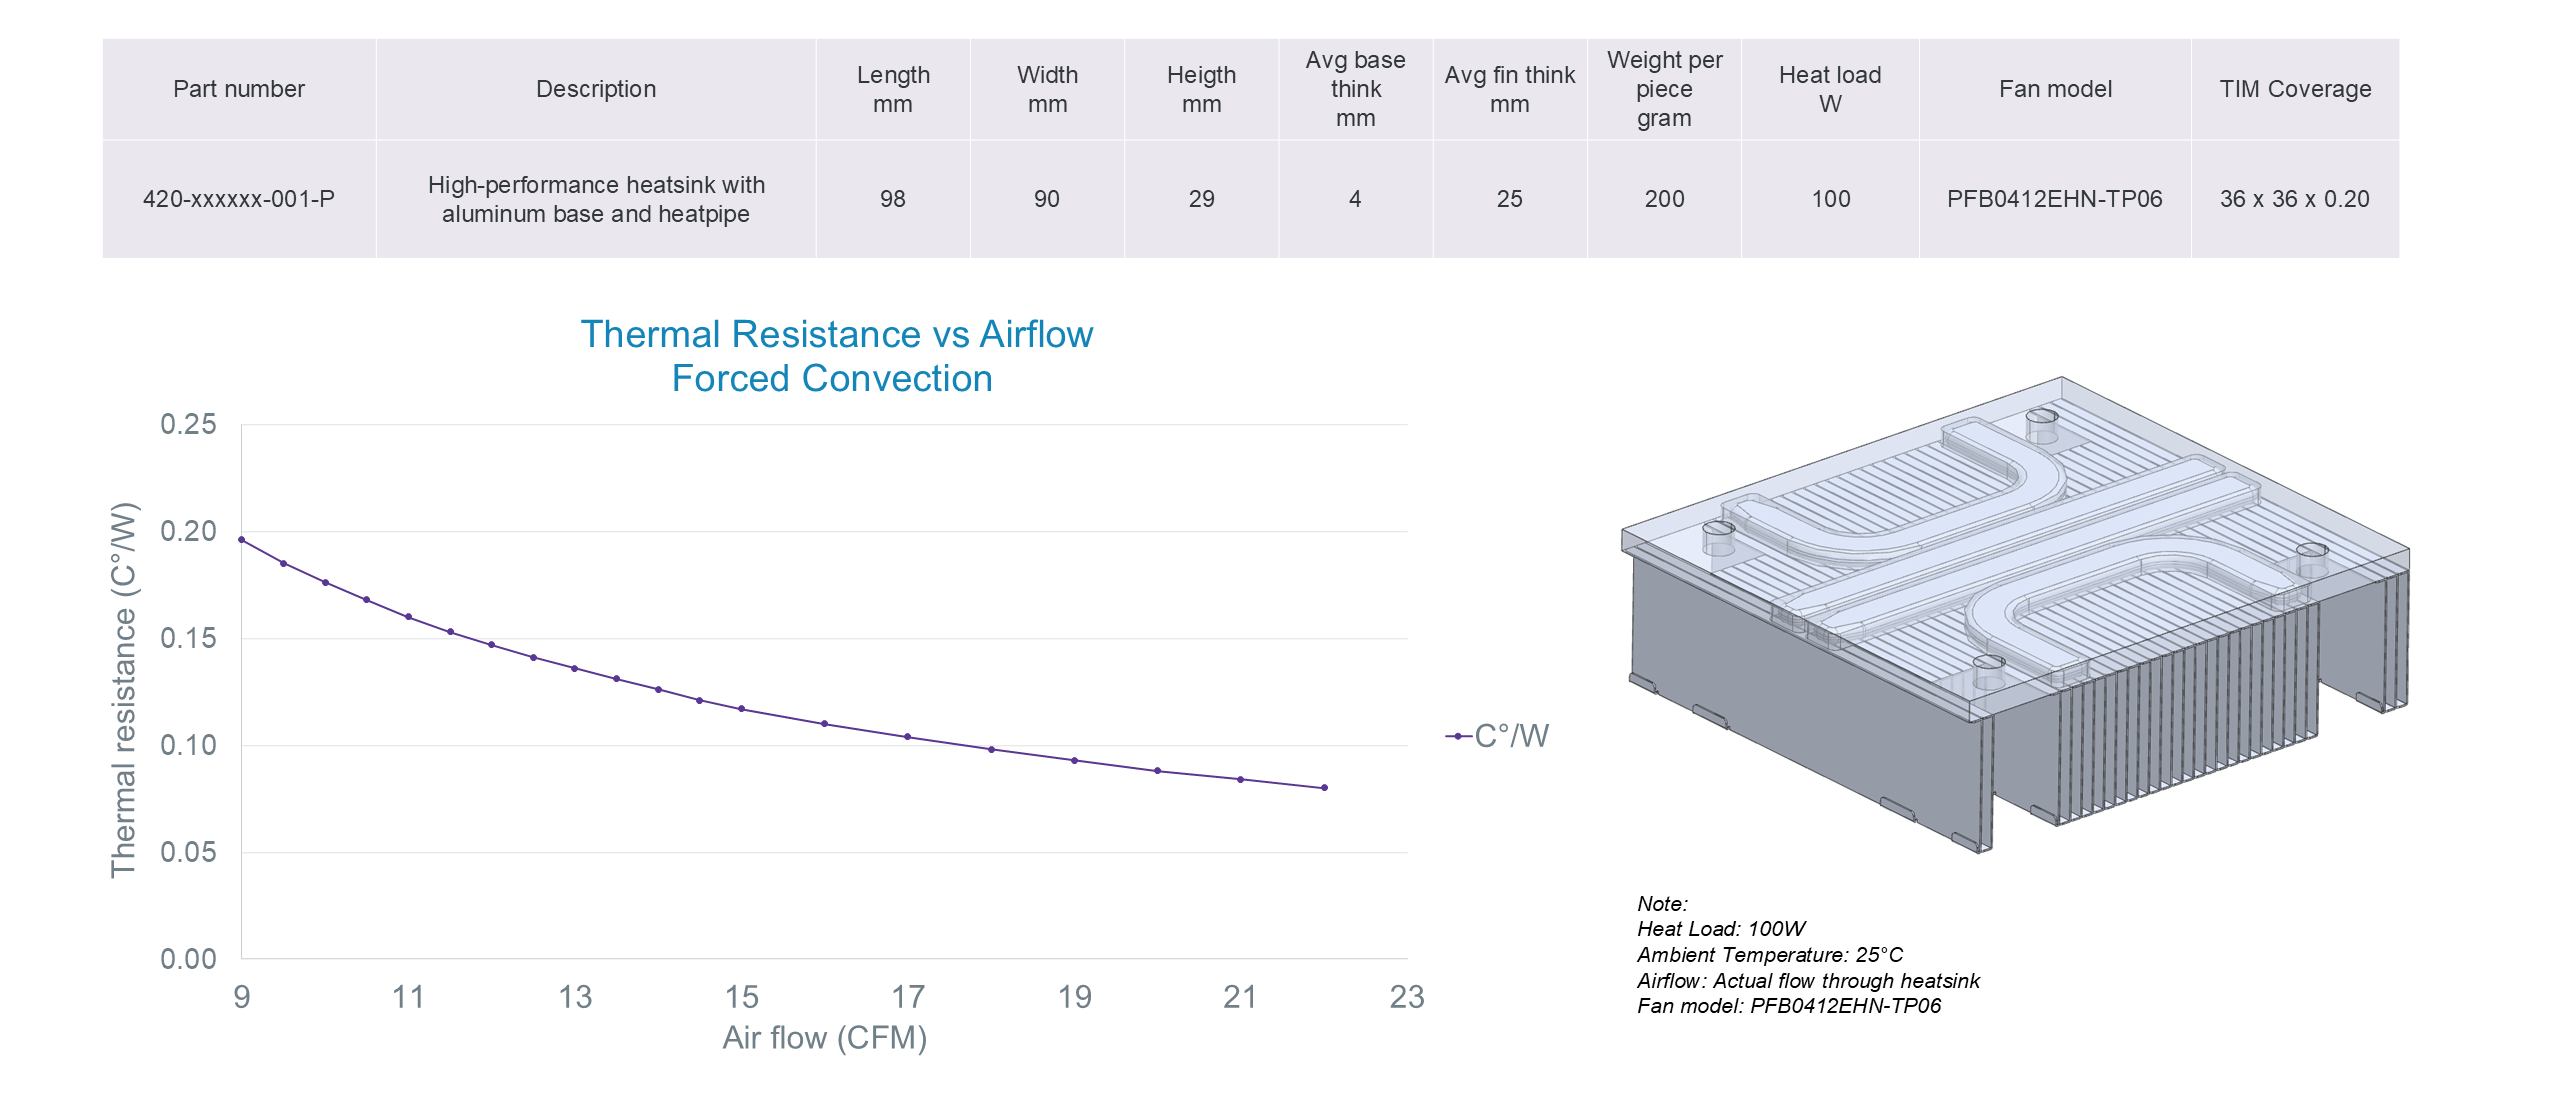Select the Weight per piece value 200
The width and height of the screenshot is (2559, 1109).
(1664, 199)
